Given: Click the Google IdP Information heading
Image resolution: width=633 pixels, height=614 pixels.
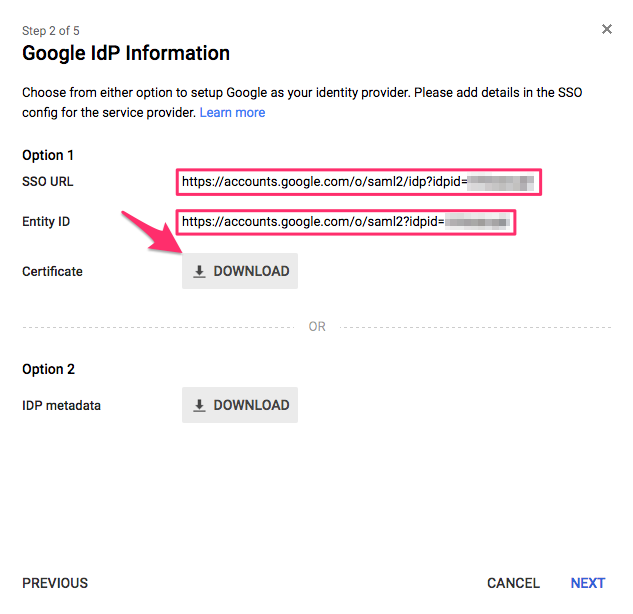Looking at the screenshot, I should click(126, 54).
